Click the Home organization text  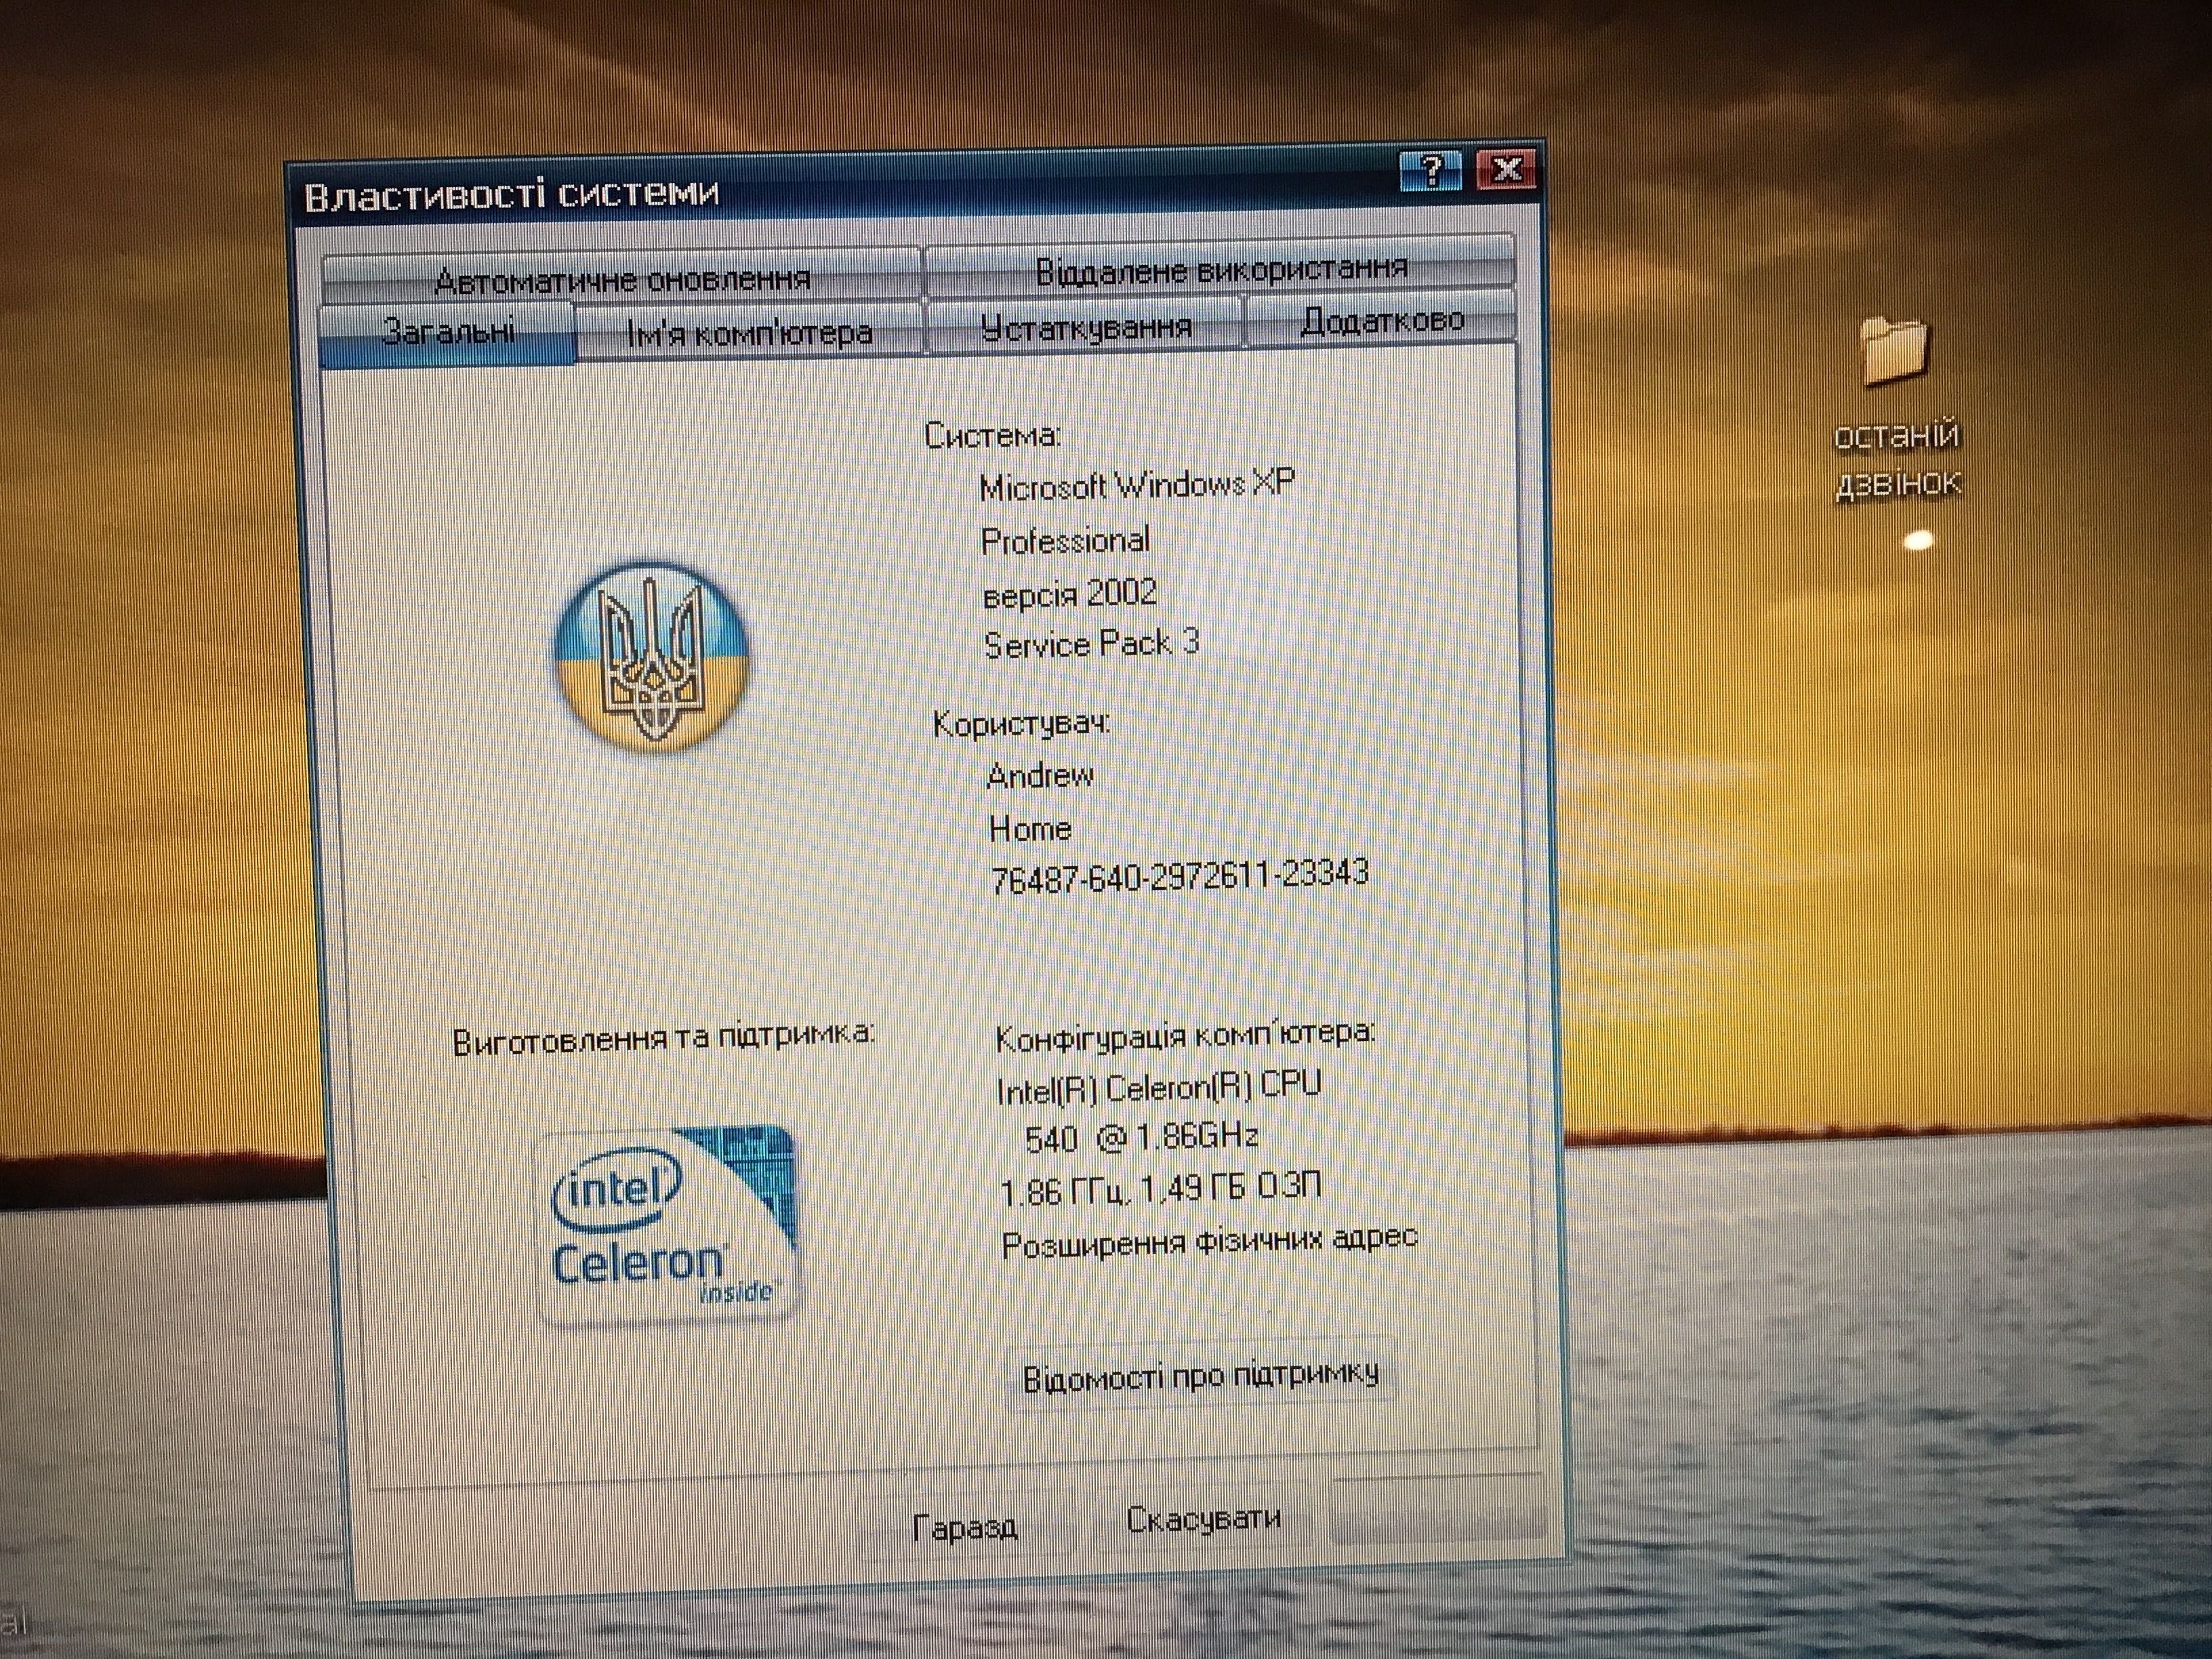(x=1030, y=828)
